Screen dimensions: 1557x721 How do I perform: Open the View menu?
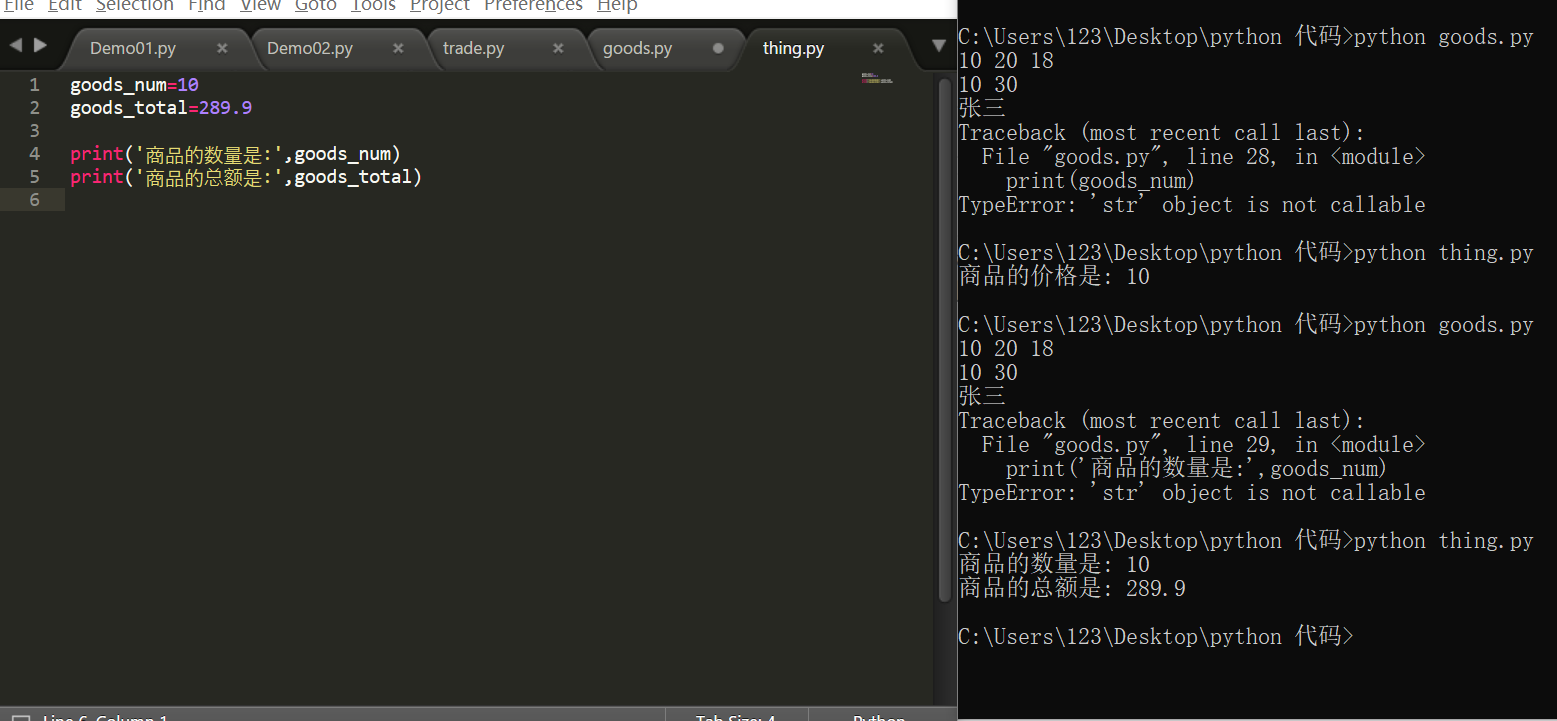(260, 6)
